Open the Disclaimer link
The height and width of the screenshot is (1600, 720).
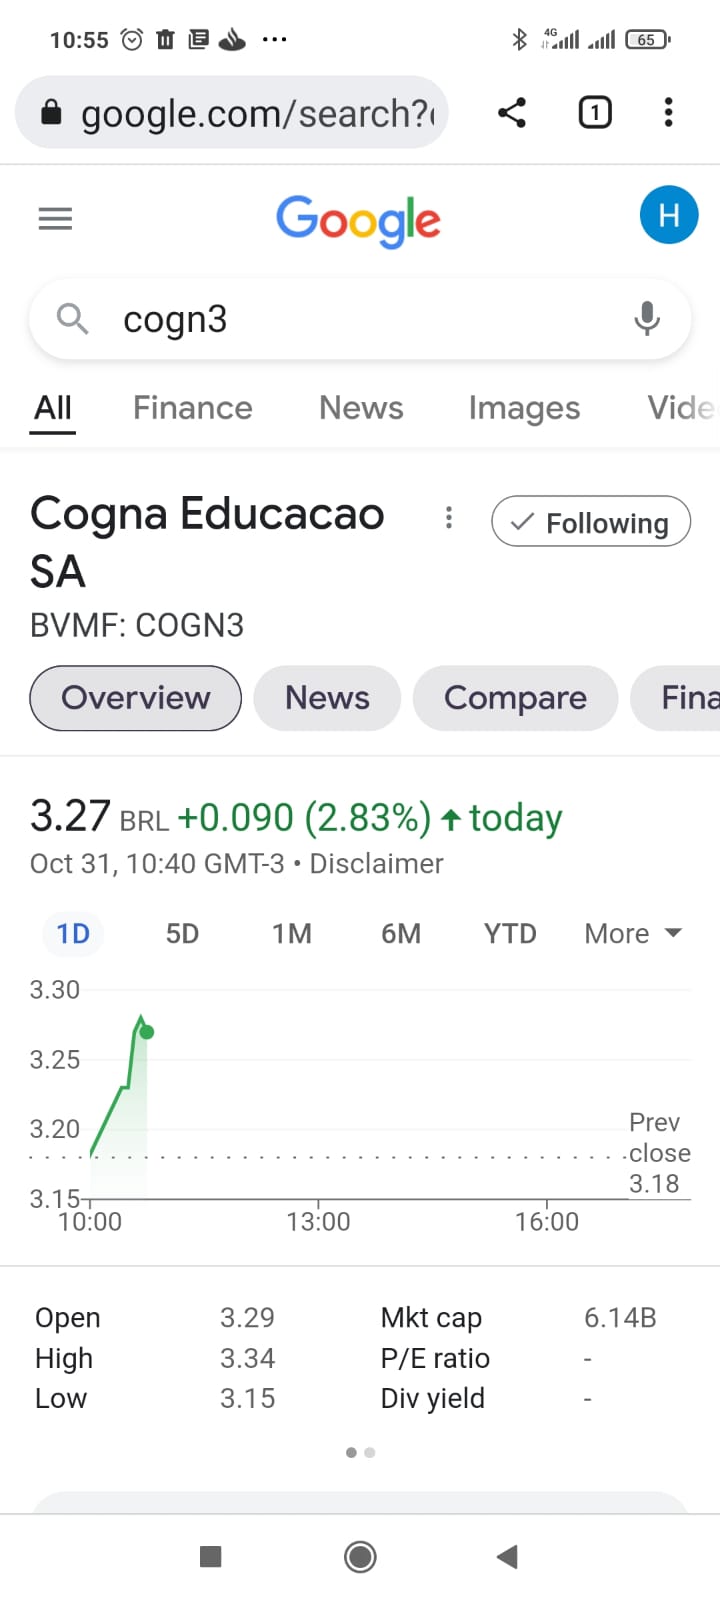click(x=376, y=864)
